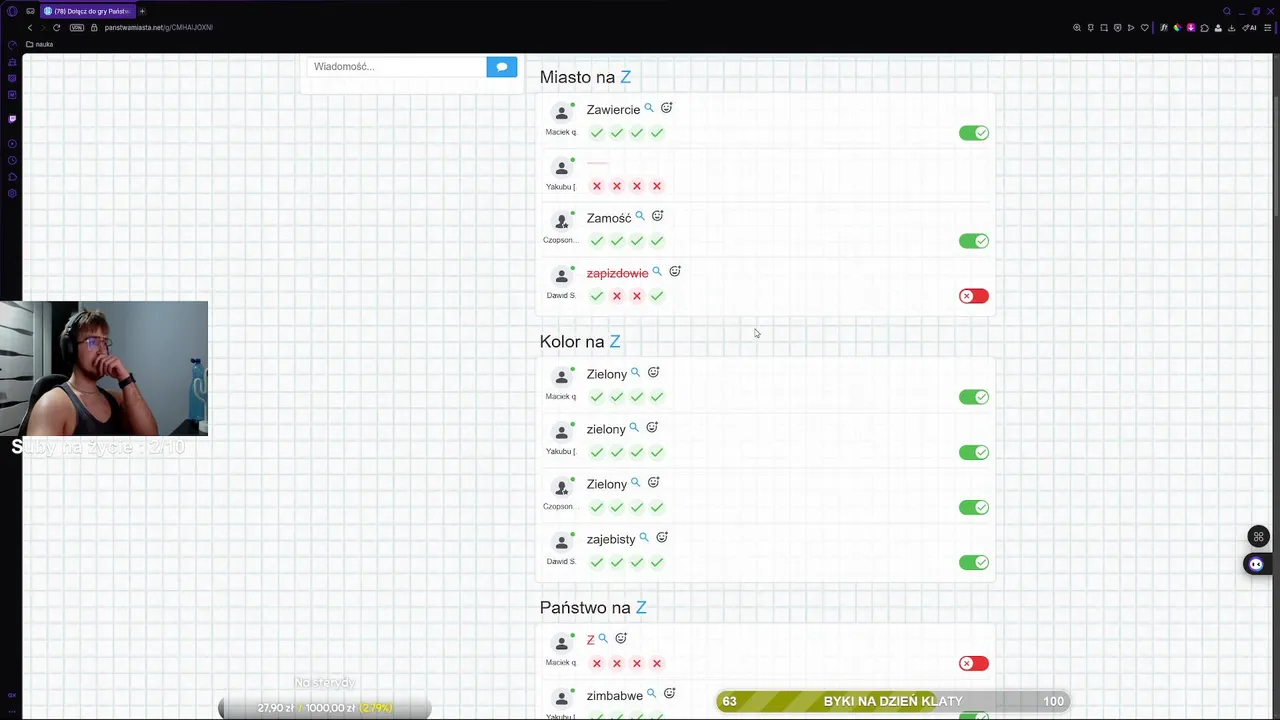Click the Discord-style floating chat icon
The height and width of the screenshot is (720, 1280).
pos(1256,565)
